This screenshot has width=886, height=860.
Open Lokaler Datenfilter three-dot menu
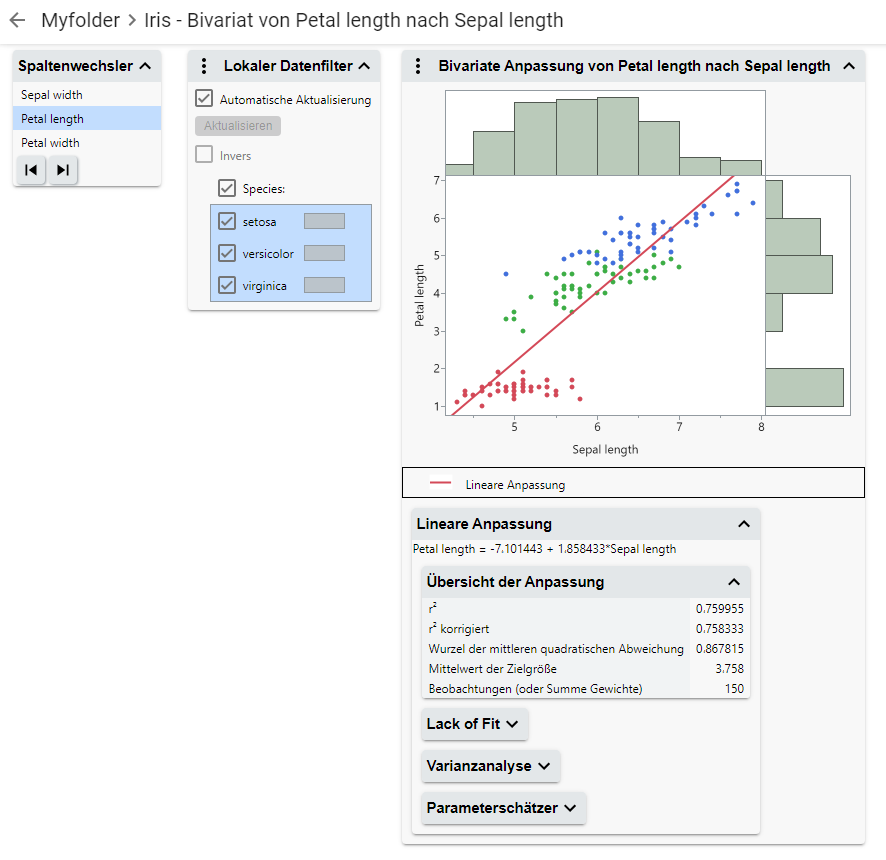pyautogui.click(x=204, y=66)
